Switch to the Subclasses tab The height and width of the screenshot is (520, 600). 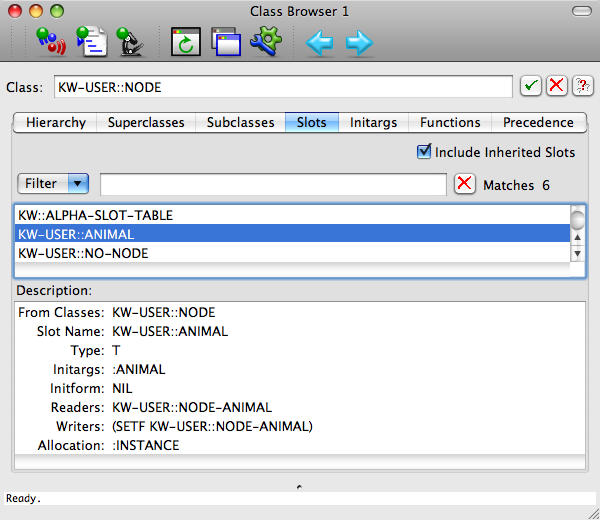click(240, 122)
